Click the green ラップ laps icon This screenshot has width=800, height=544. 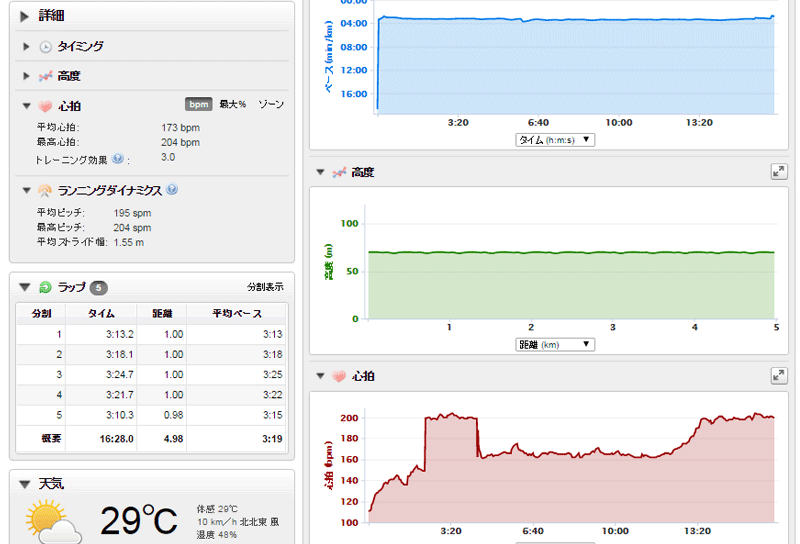click(x=45, y=288)
